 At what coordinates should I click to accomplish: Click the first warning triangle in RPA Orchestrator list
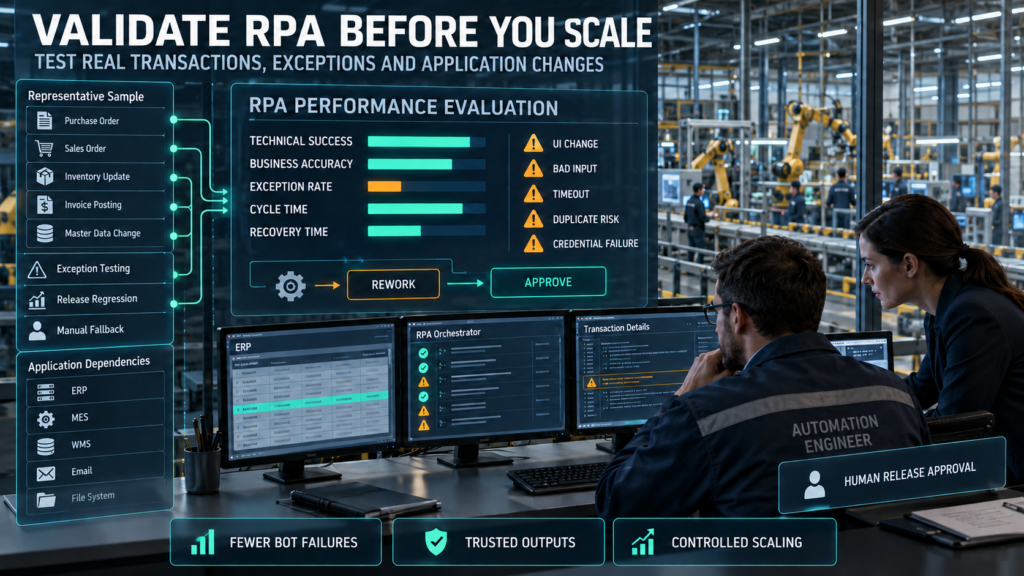[423, 382]
